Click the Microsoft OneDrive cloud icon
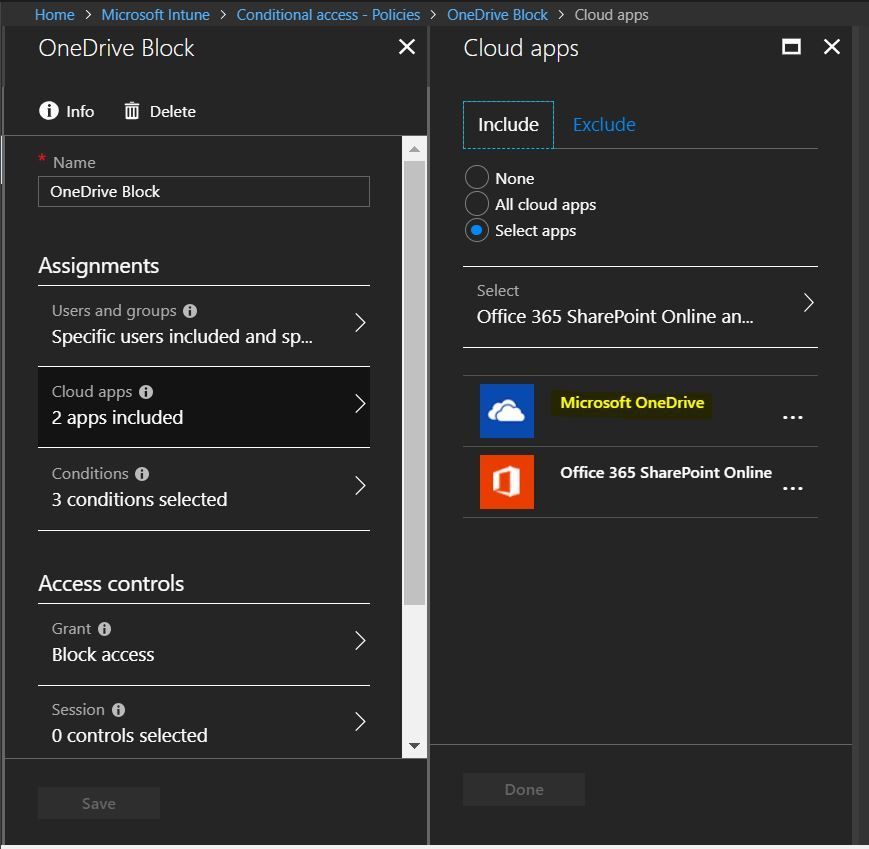 (507, 411)
